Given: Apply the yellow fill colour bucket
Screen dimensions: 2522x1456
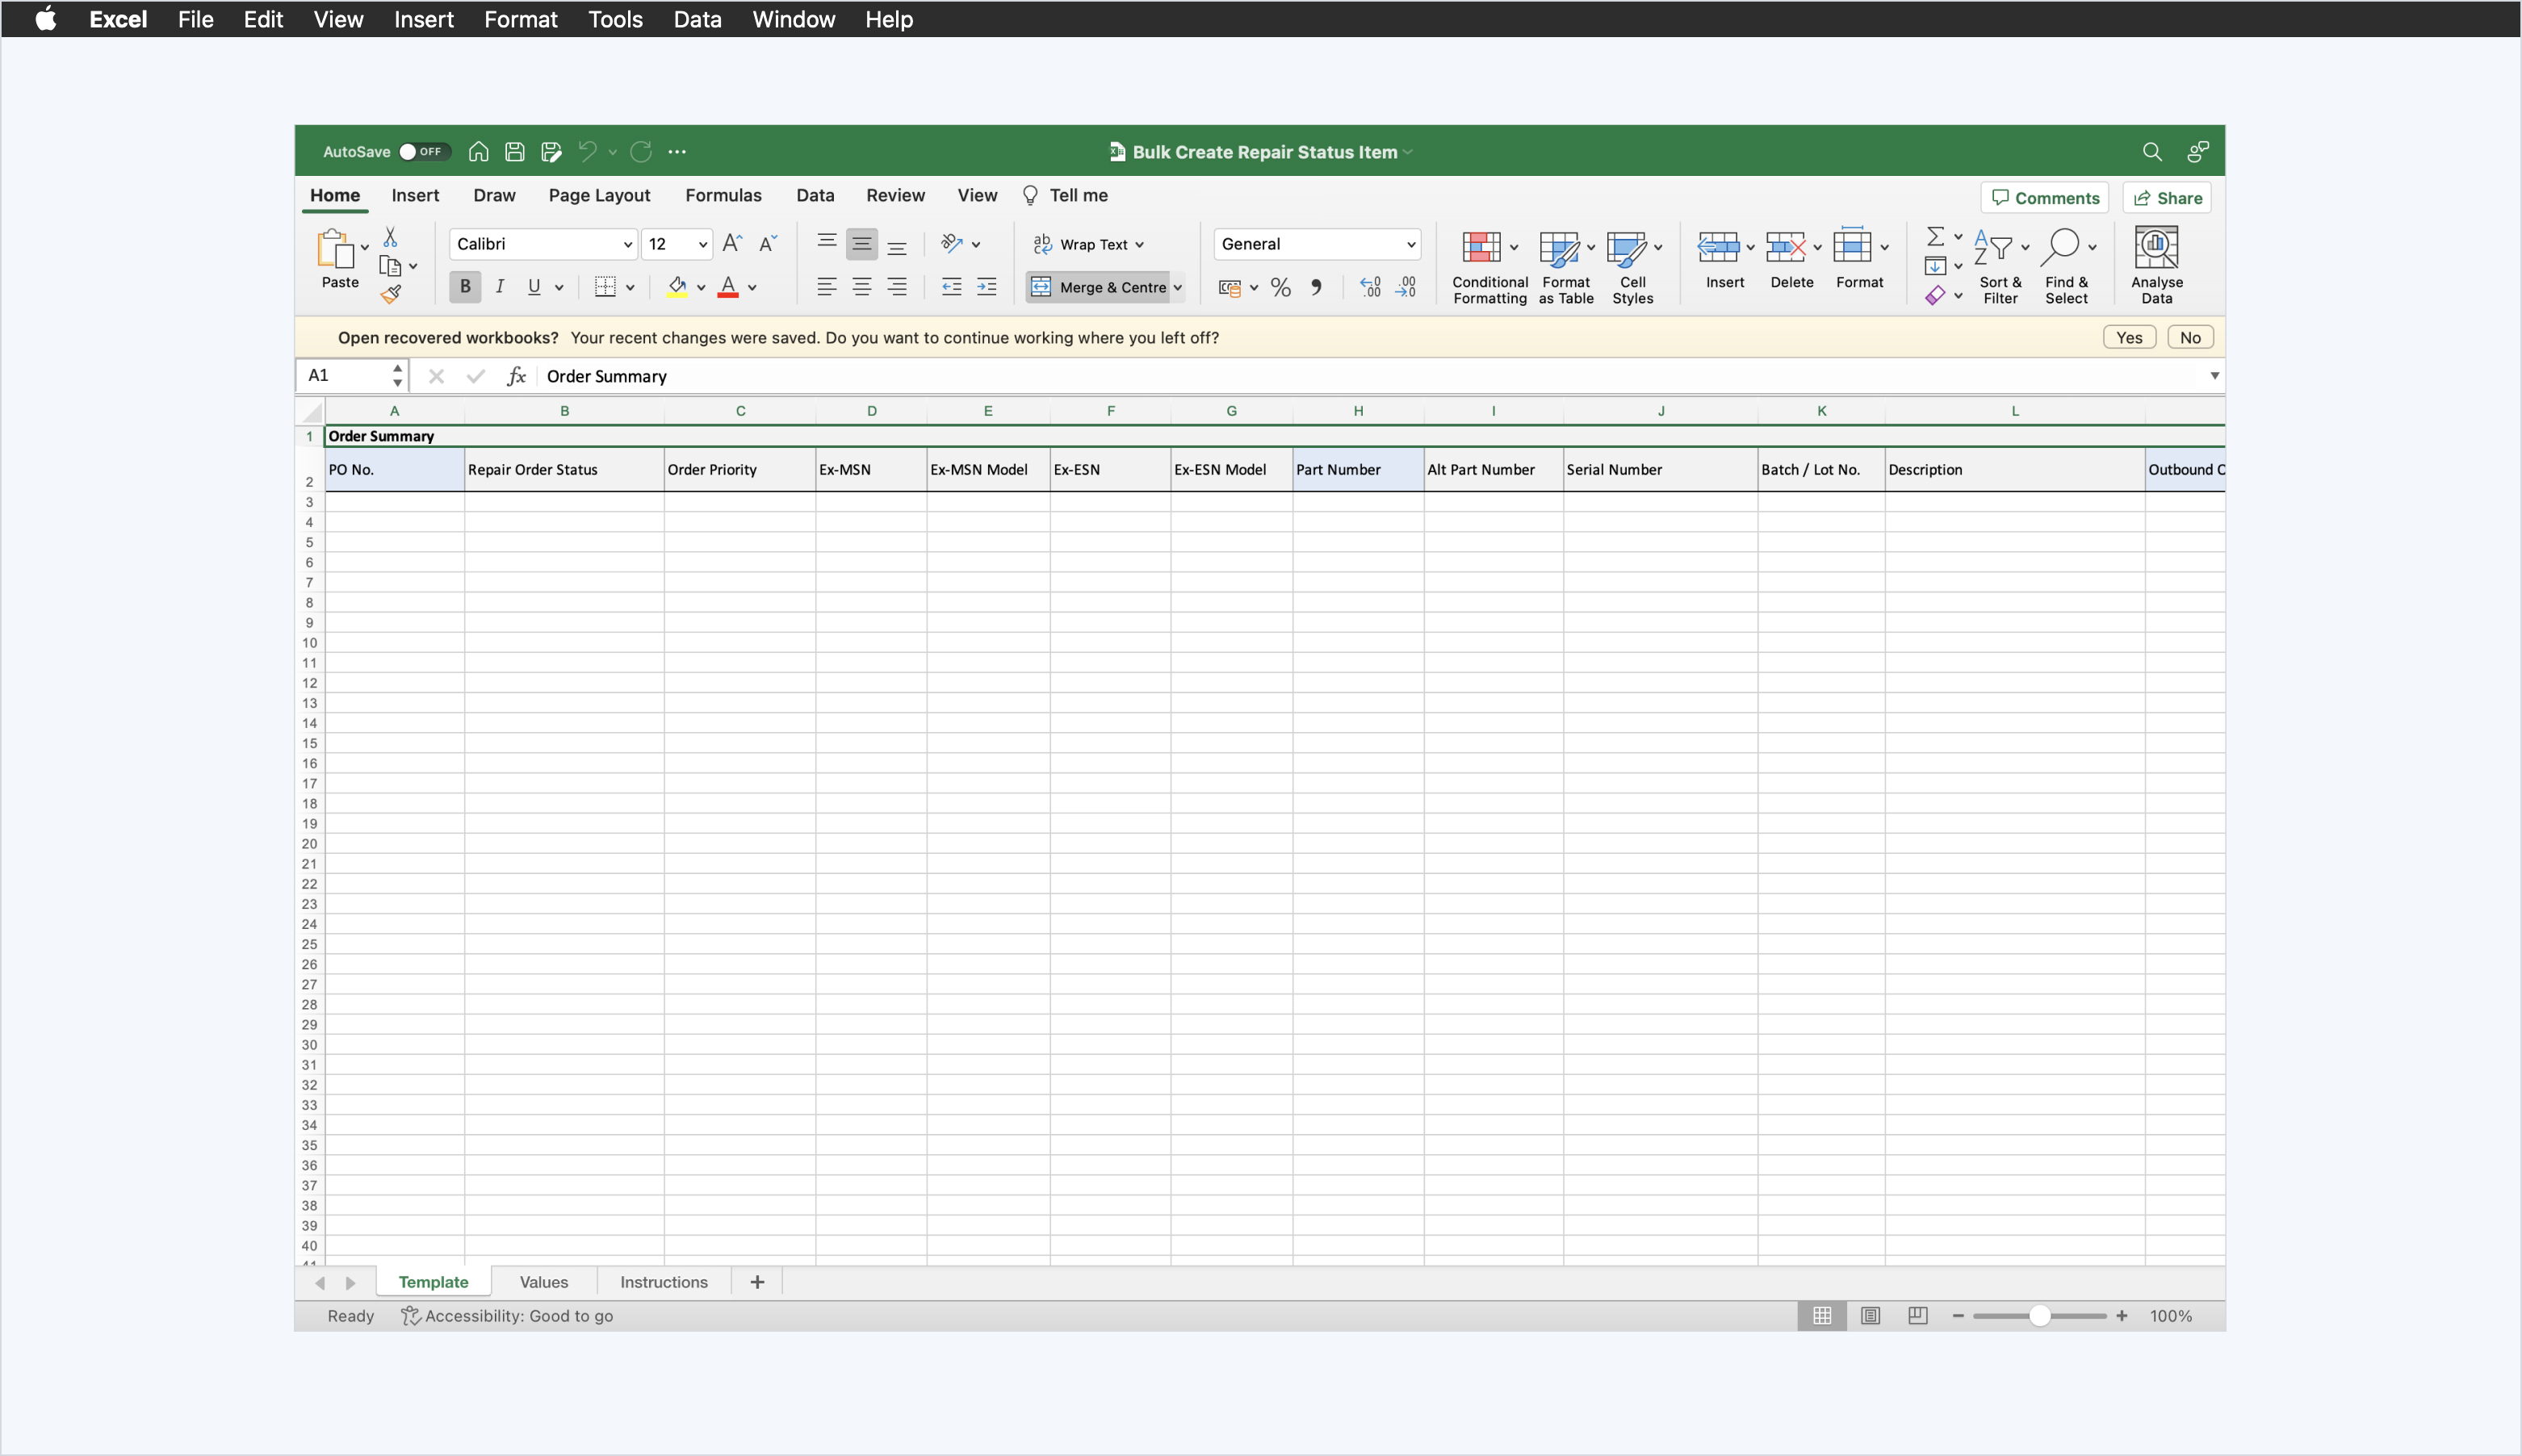Looking at the screenshot, I should point(677,287).
